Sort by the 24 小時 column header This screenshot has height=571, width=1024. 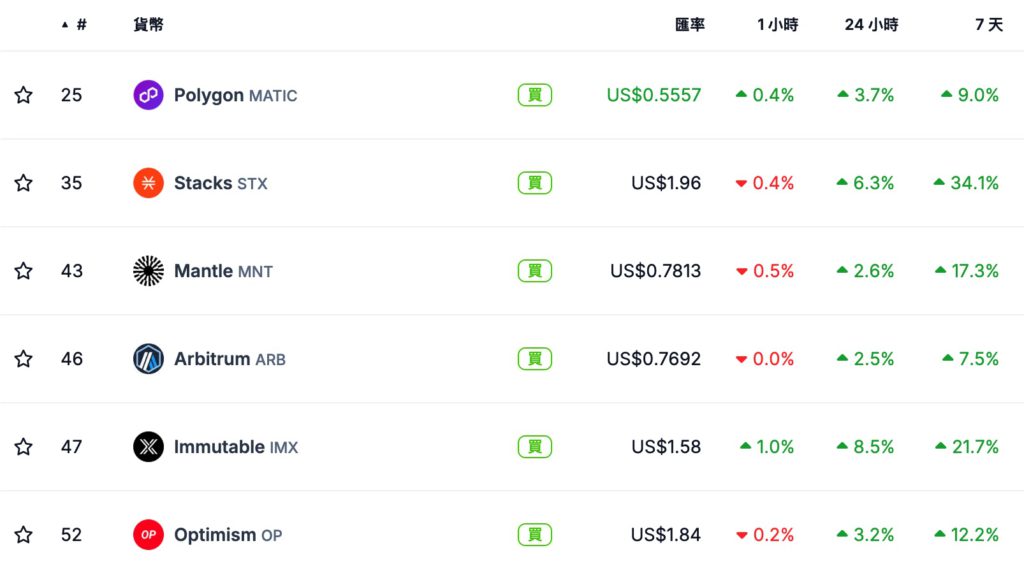tap(870, 24)
